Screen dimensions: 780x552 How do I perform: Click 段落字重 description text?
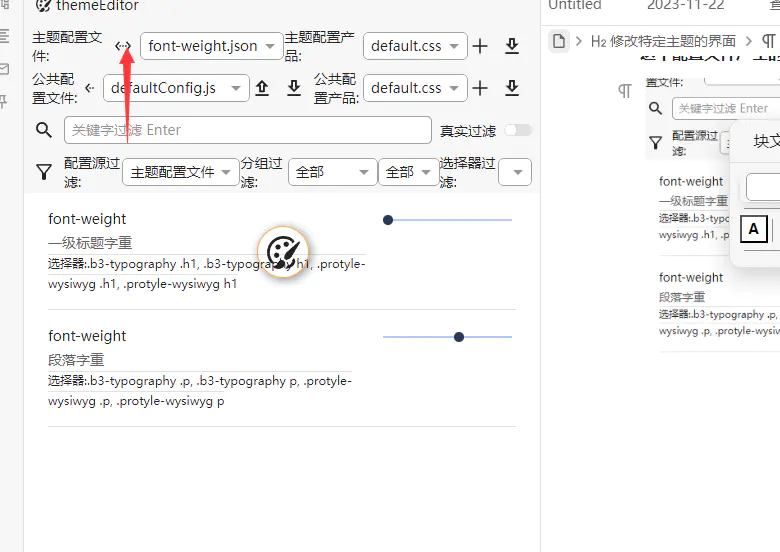tap(76, 360)
